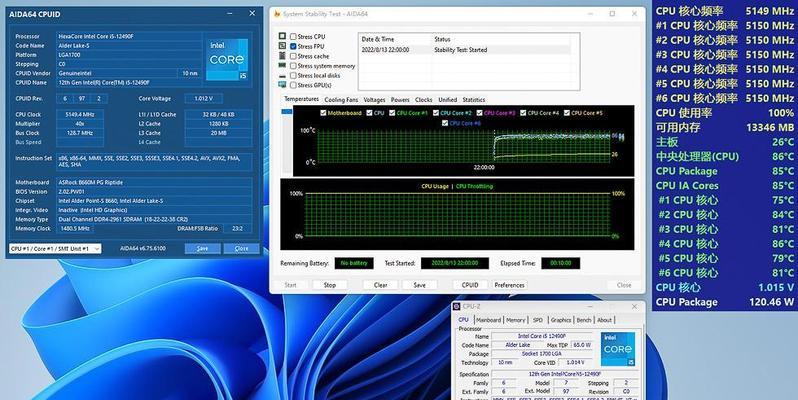Open the Bench tab in CPU-Z

point(584,320)
